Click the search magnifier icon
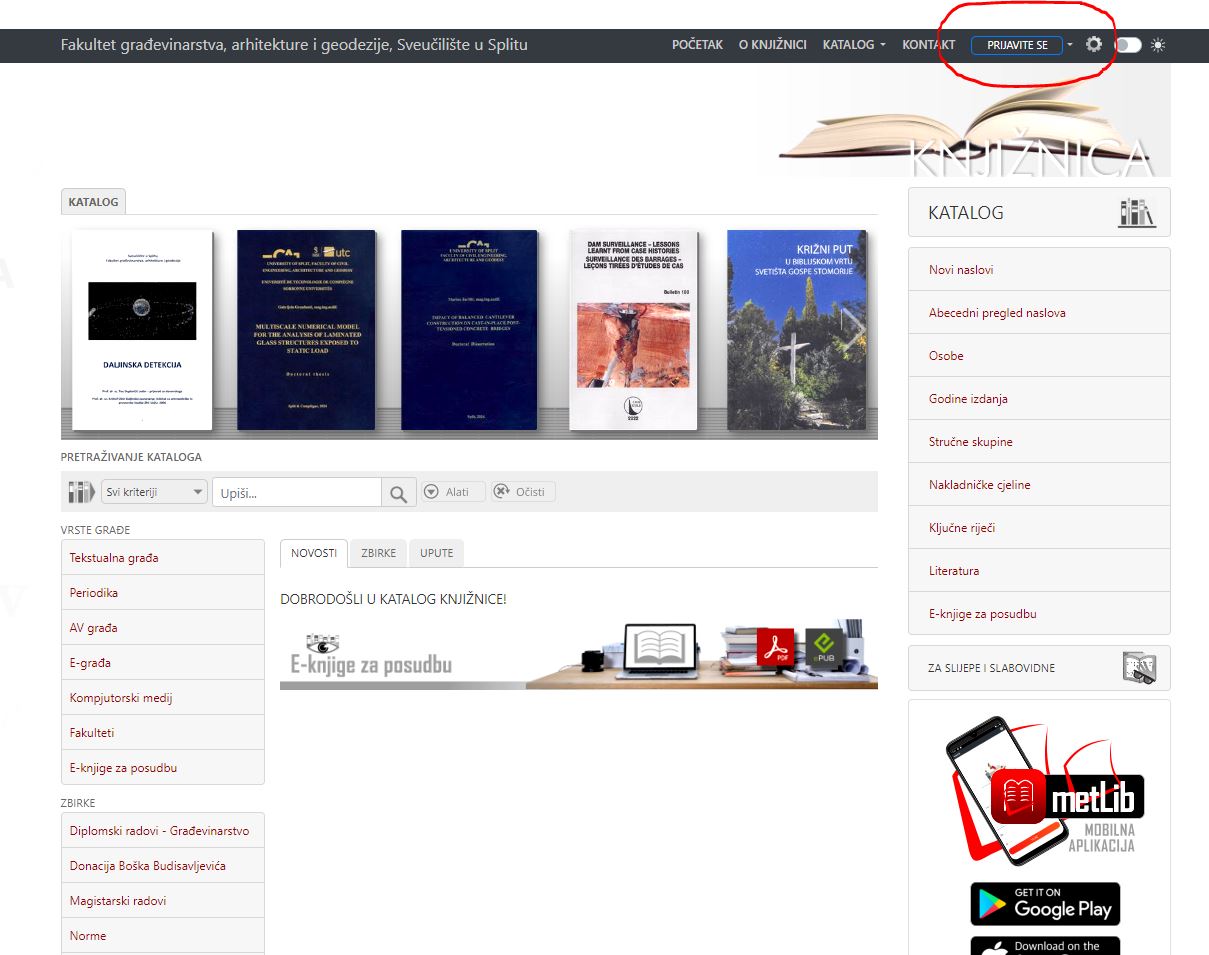This screenshot has height=955, width=1209. tap(398, 493)
